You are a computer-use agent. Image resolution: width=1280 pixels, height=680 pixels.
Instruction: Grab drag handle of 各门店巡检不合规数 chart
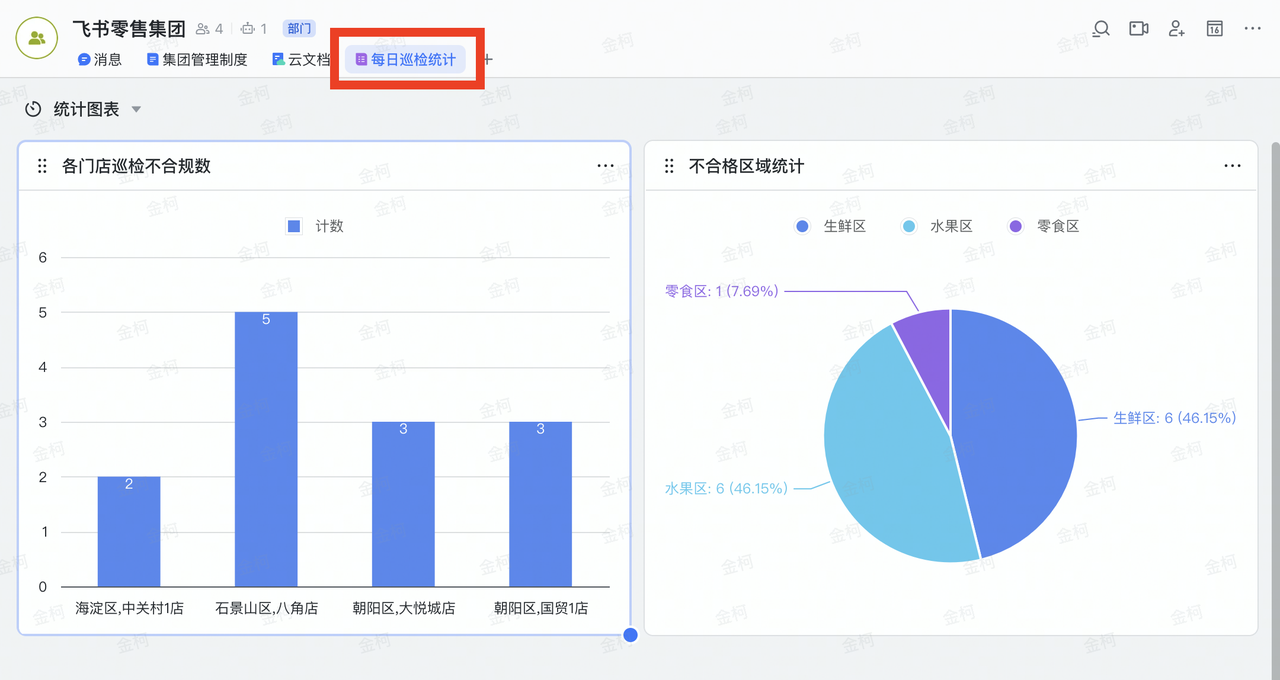tap(42, 166)
